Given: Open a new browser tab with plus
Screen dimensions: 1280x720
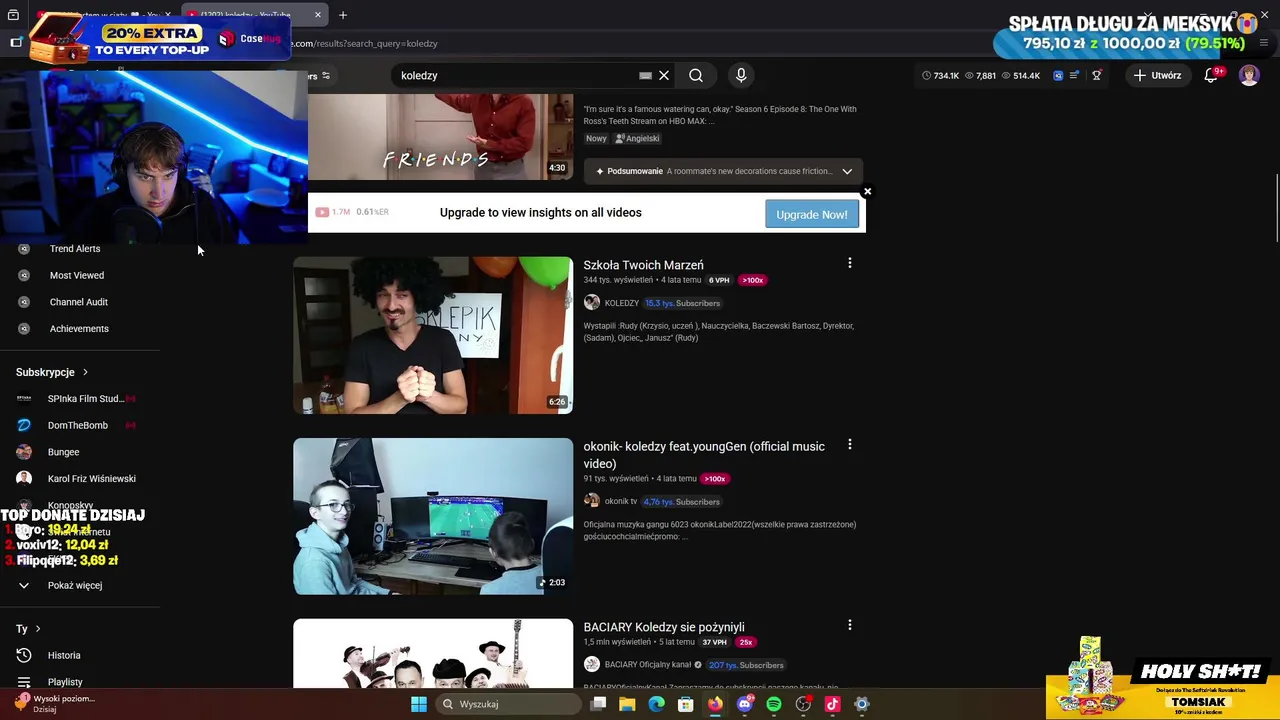Looking at the screenshot, I should pyautogui.click(x=343, y=15).
